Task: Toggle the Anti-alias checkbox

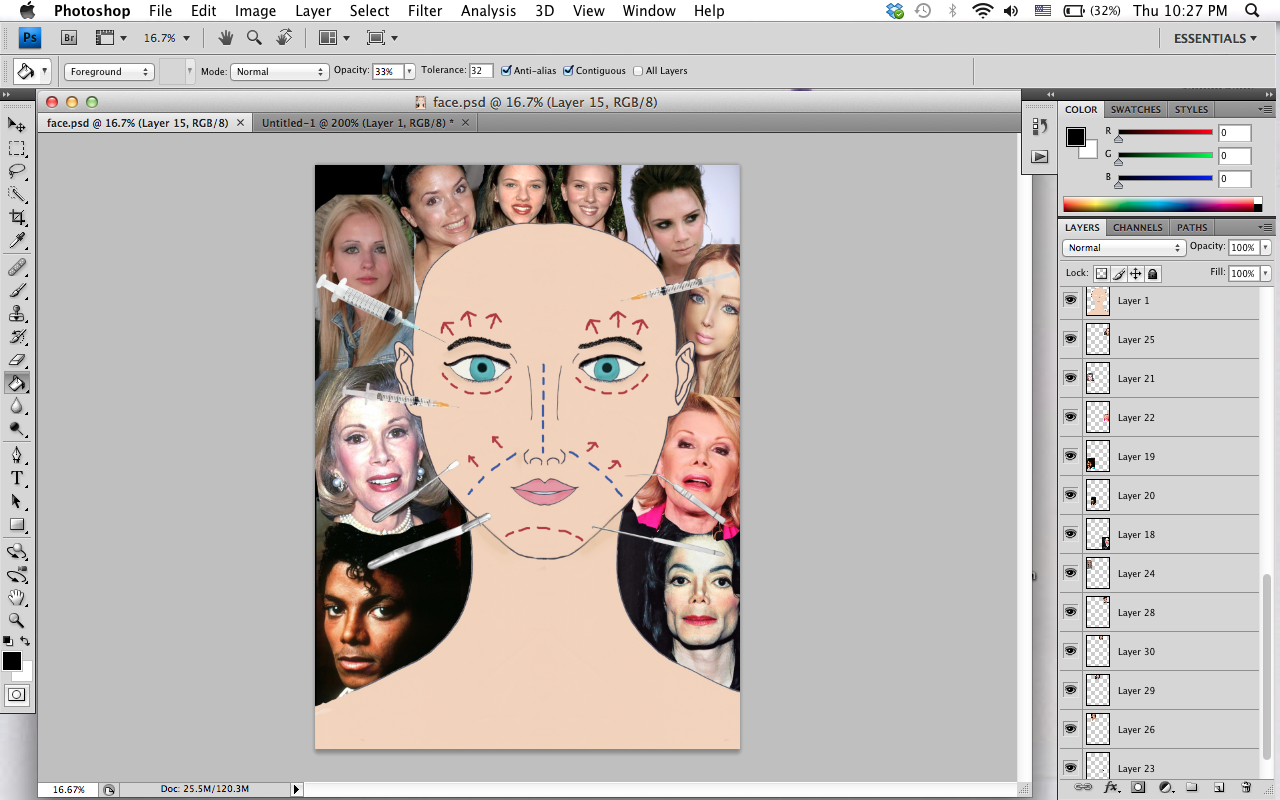Action: tap(507, 71)
